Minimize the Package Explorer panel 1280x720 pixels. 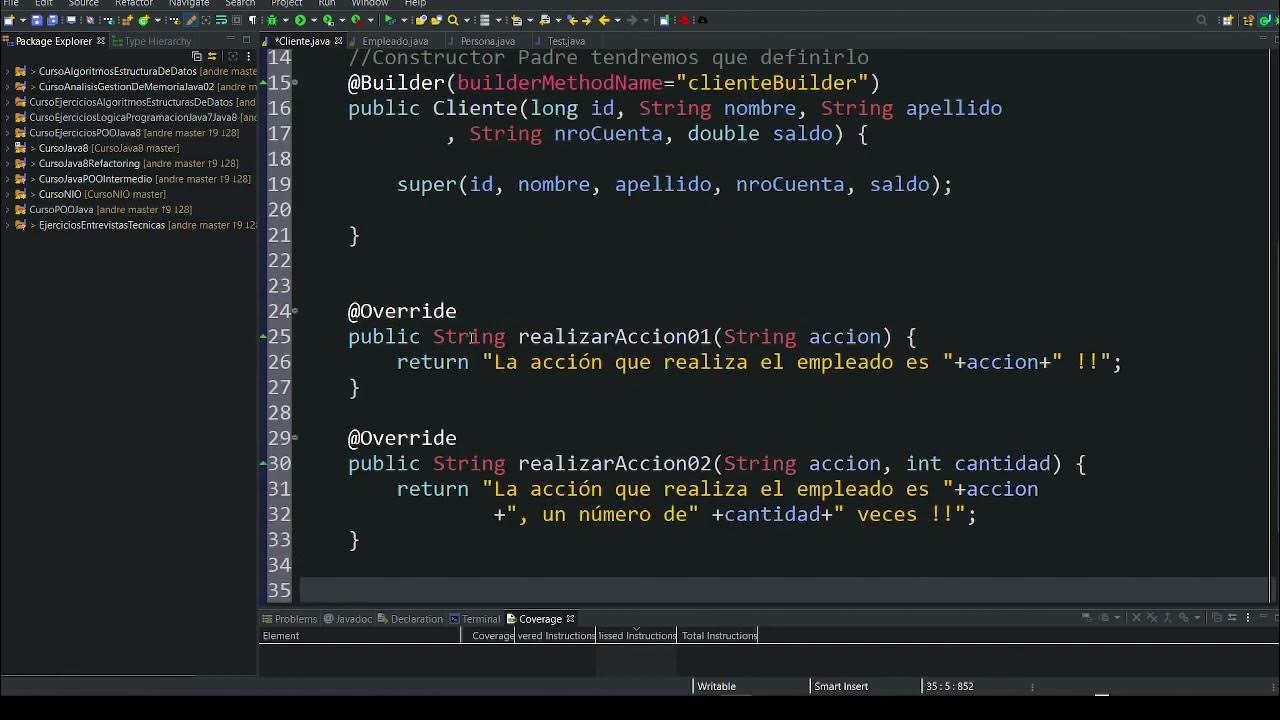[231, 39]
